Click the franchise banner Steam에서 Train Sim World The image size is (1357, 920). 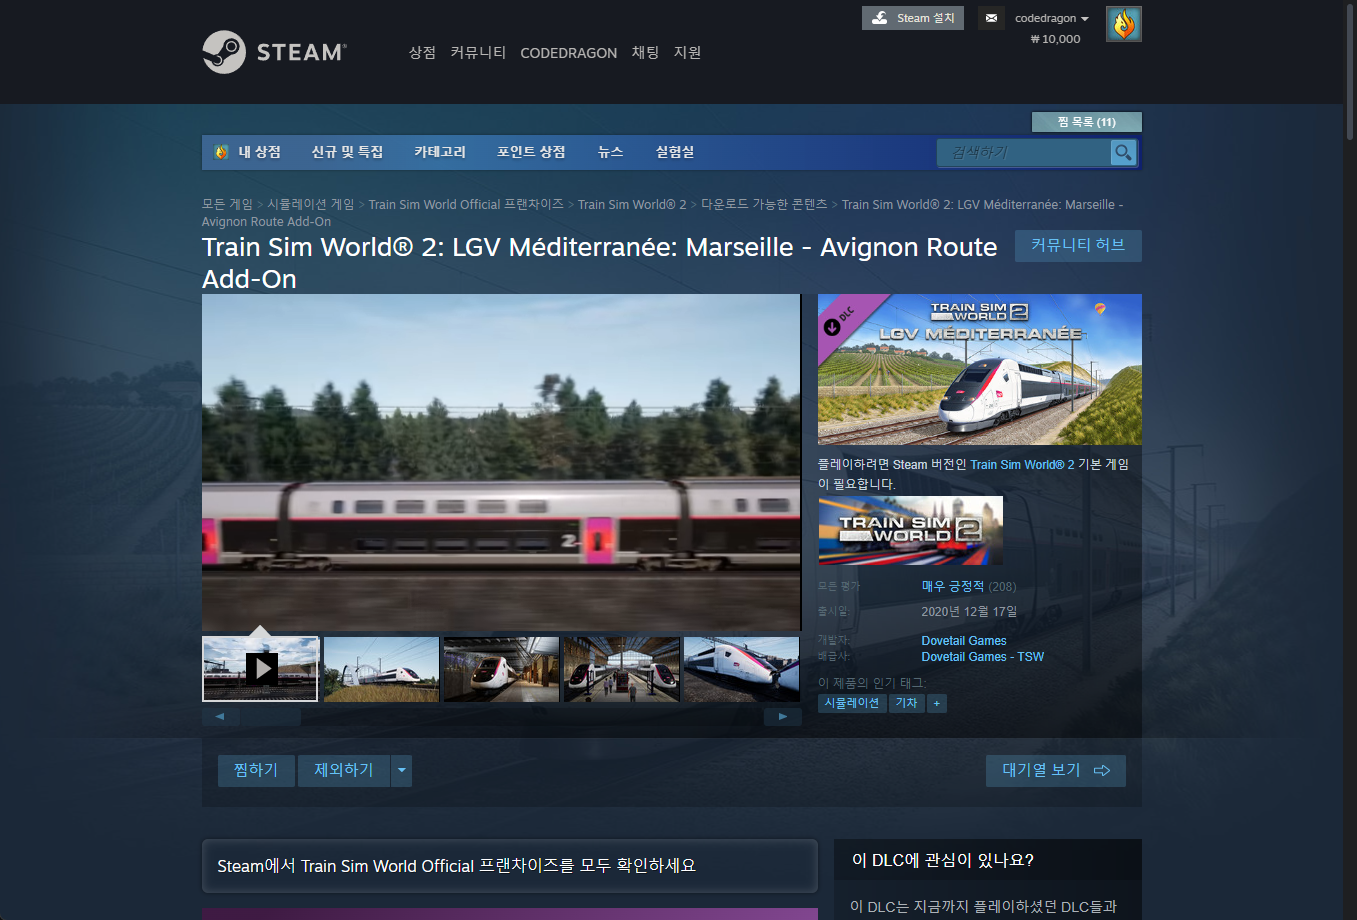click(510, 866)
